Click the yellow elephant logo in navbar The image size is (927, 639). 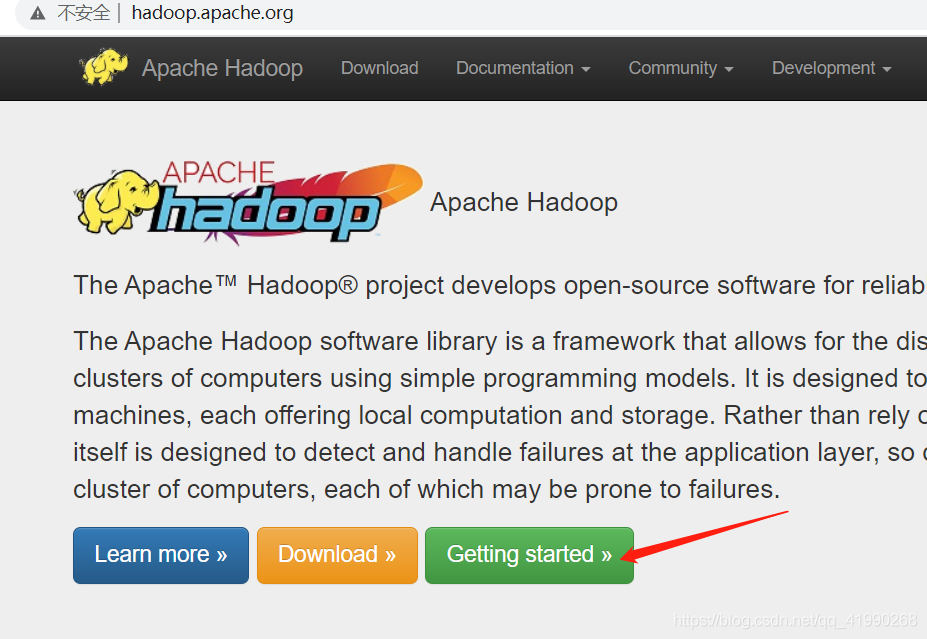coord(103,67)
